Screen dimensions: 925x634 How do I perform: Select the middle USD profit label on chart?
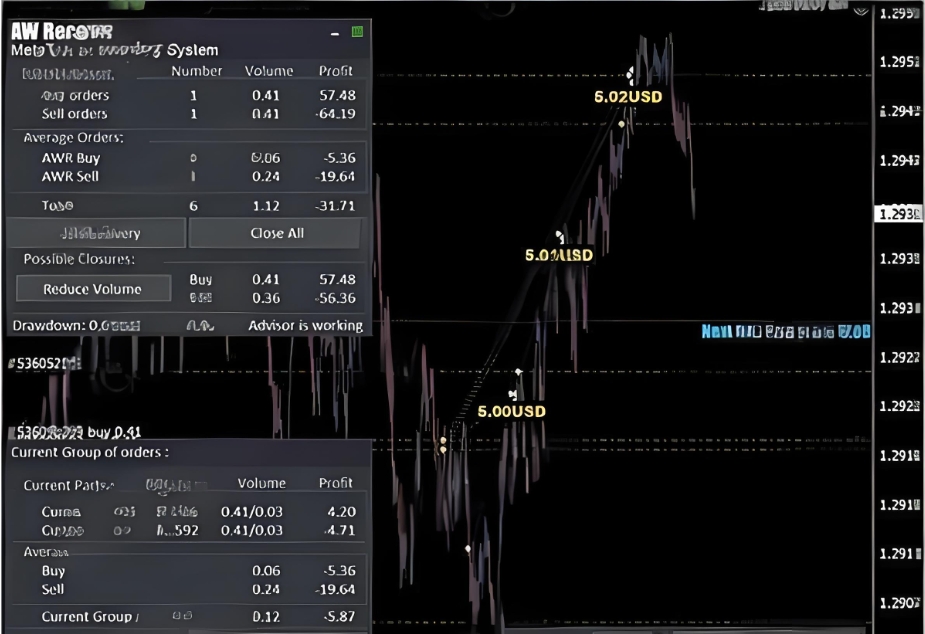(559, 255)
